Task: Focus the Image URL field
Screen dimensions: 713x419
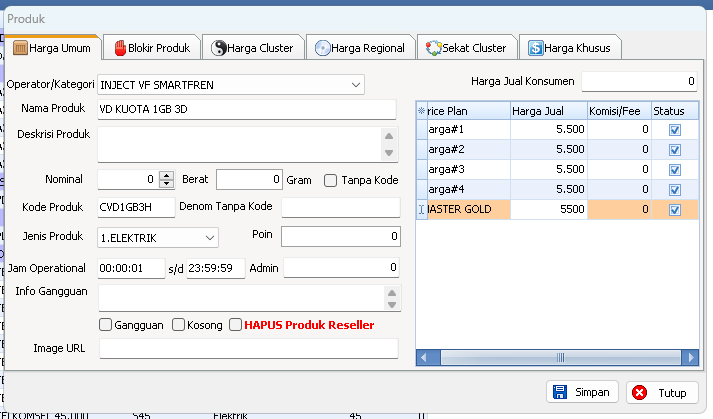Action: pyautogui.click(x=249, y=348)
